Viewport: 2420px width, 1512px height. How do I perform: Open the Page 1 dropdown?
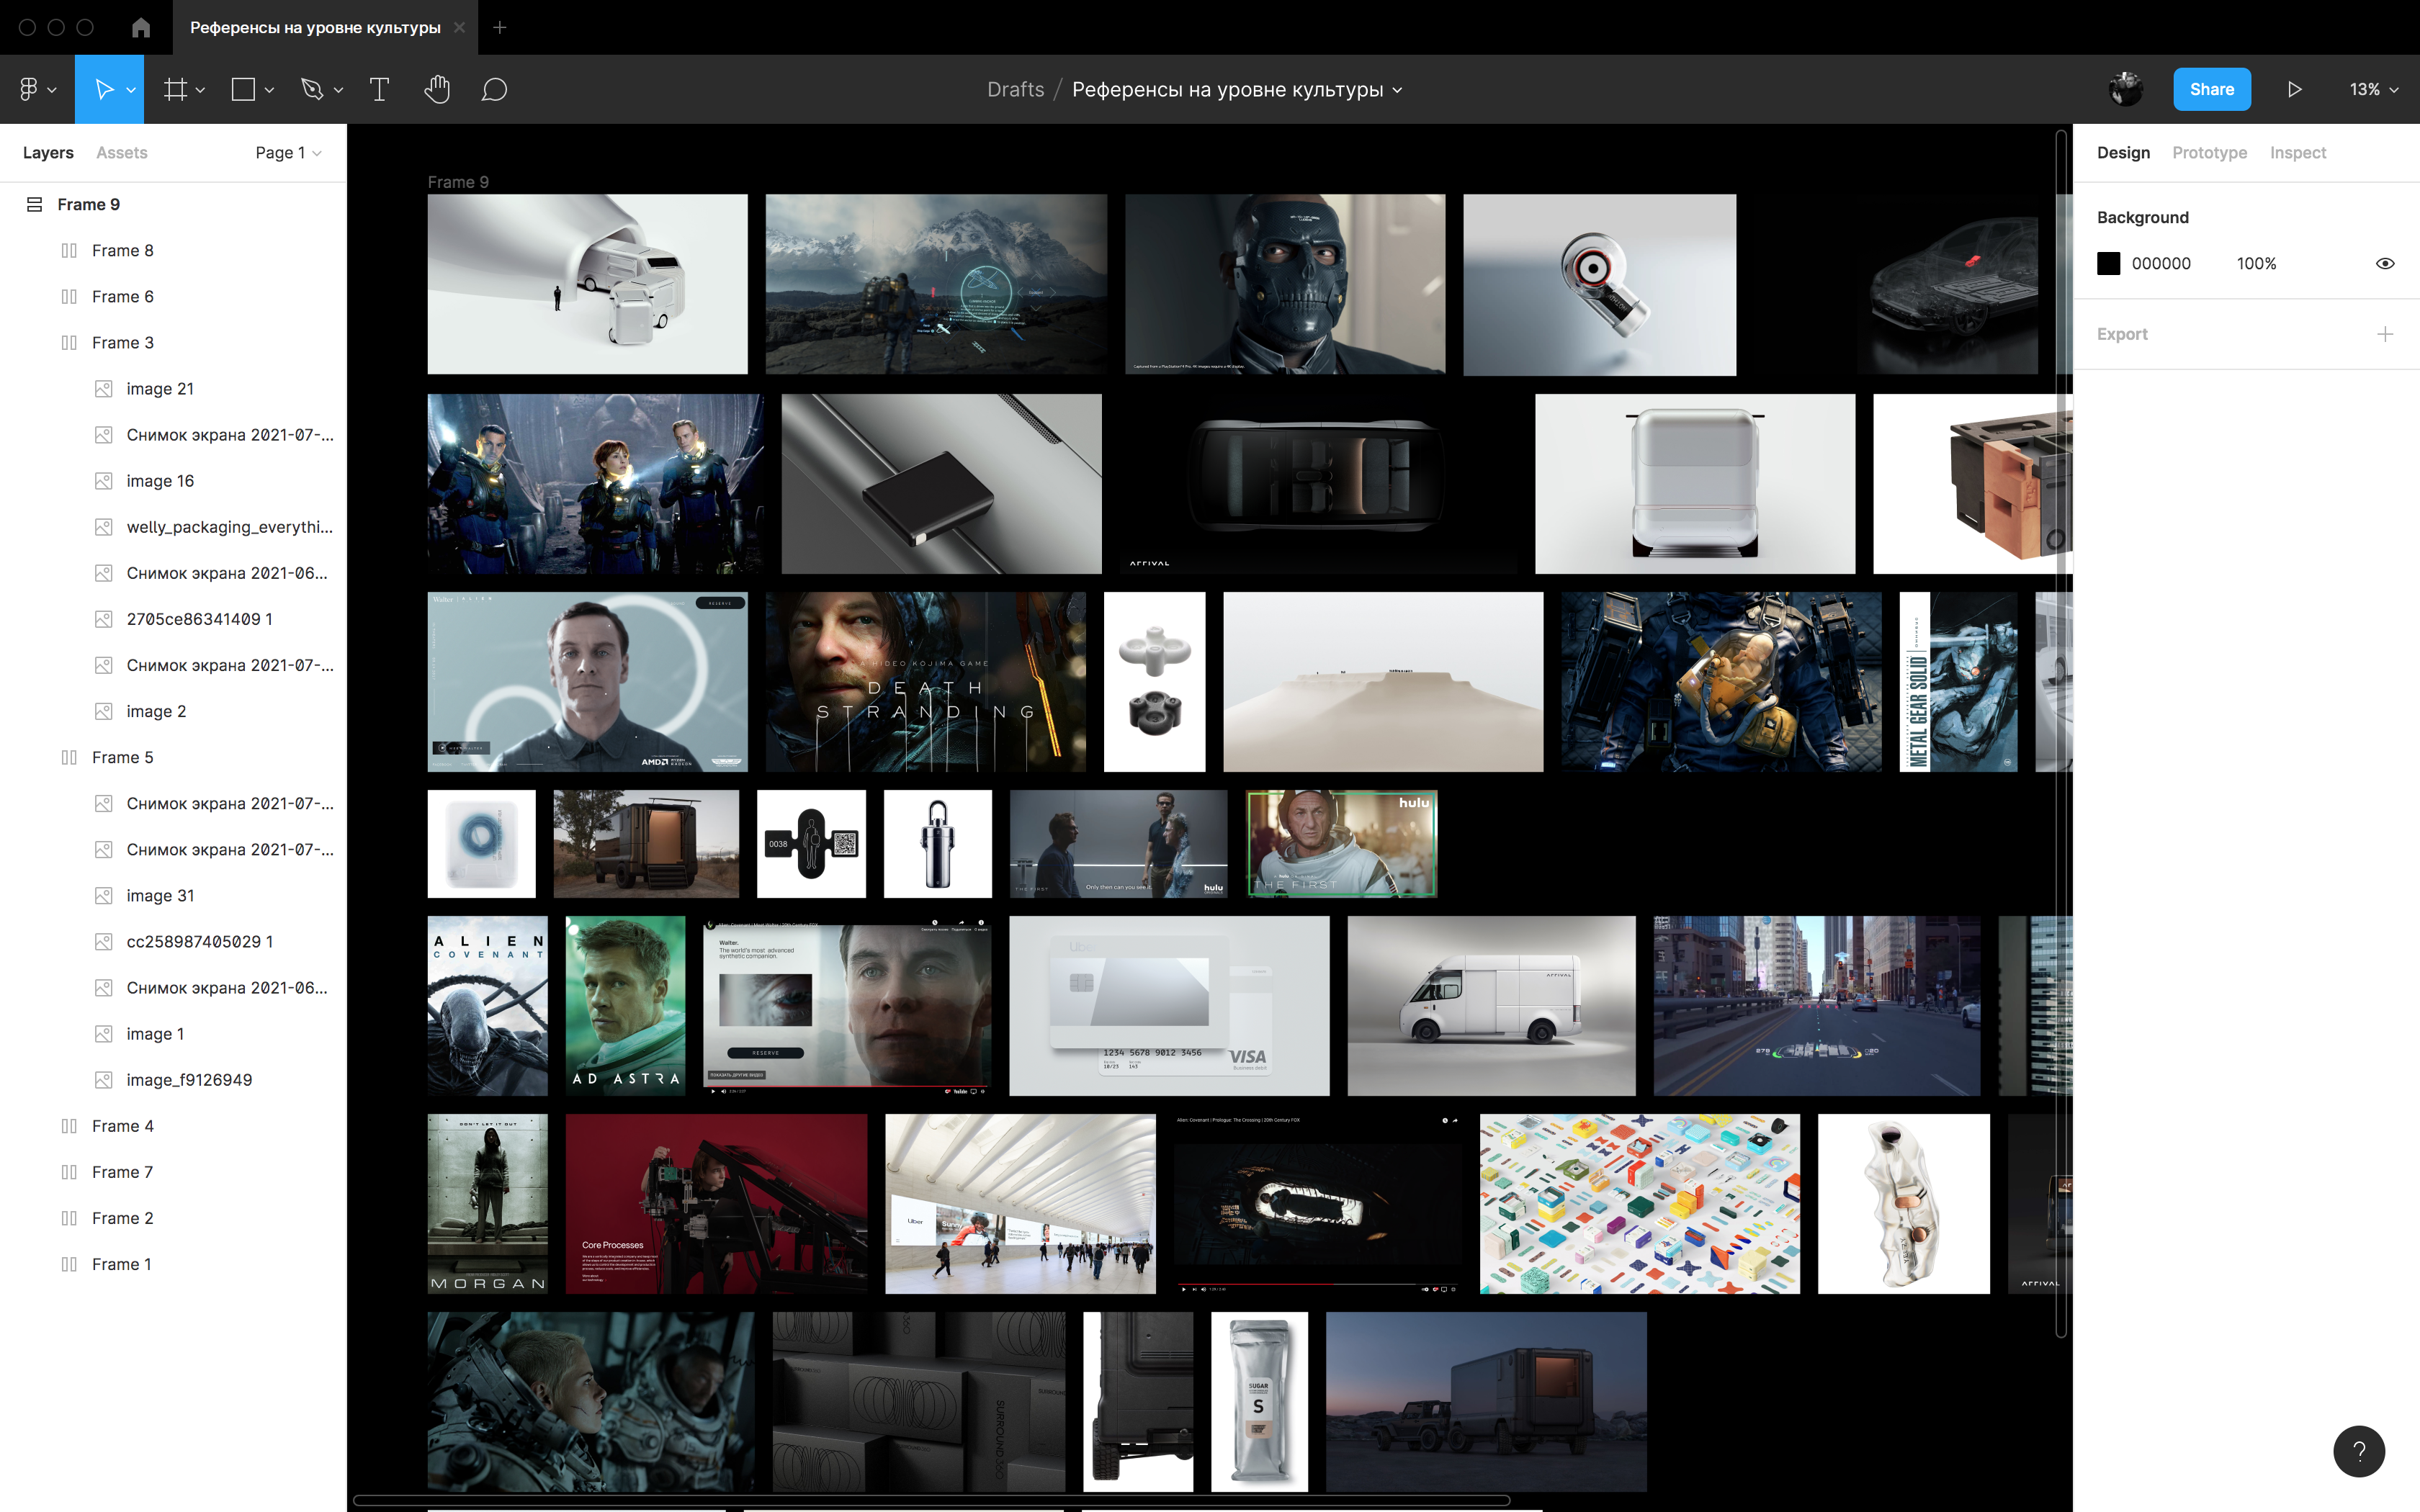[x=288, y=152]
